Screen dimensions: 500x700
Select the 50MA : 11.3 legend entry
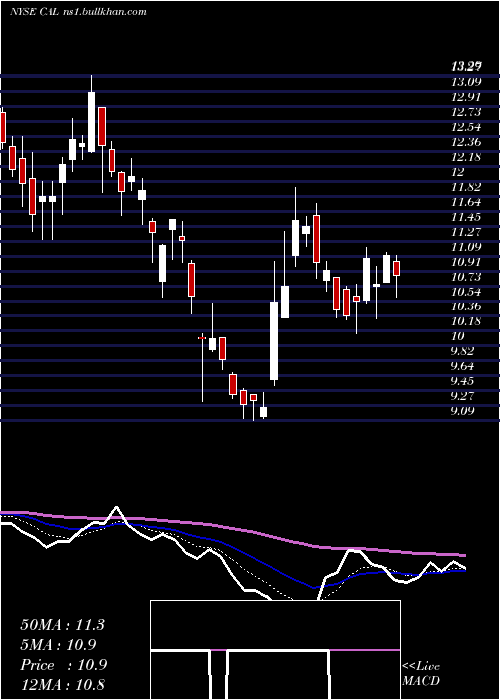click(x=62, y=625)
